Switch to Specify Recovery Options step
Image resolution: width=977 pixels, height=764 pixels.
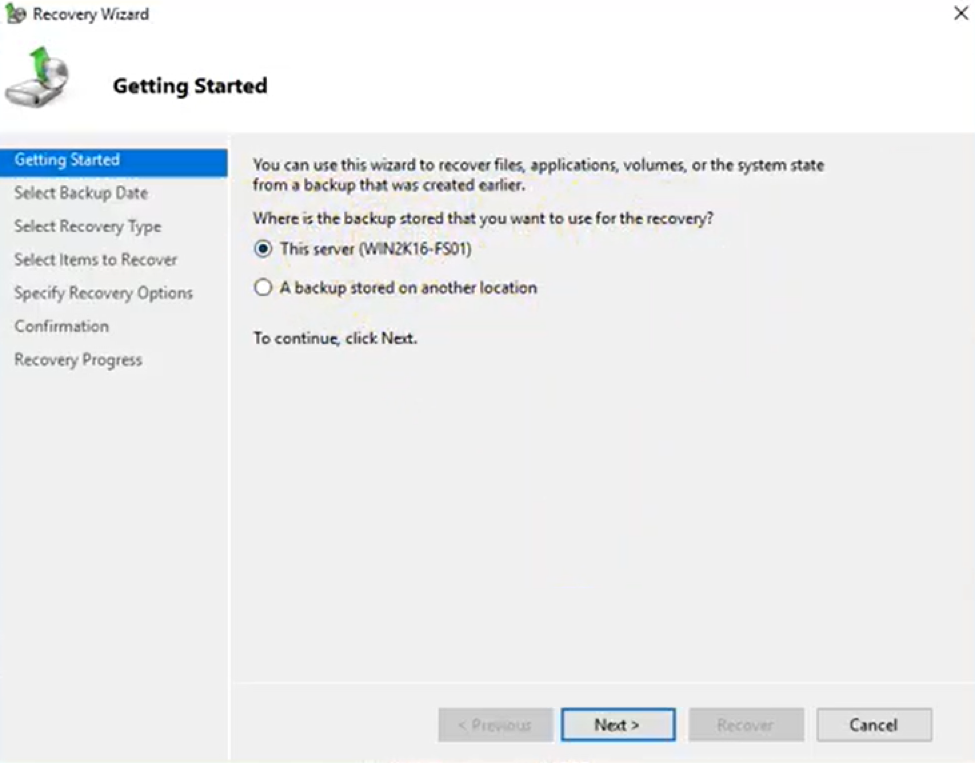[x=103, y=293]
